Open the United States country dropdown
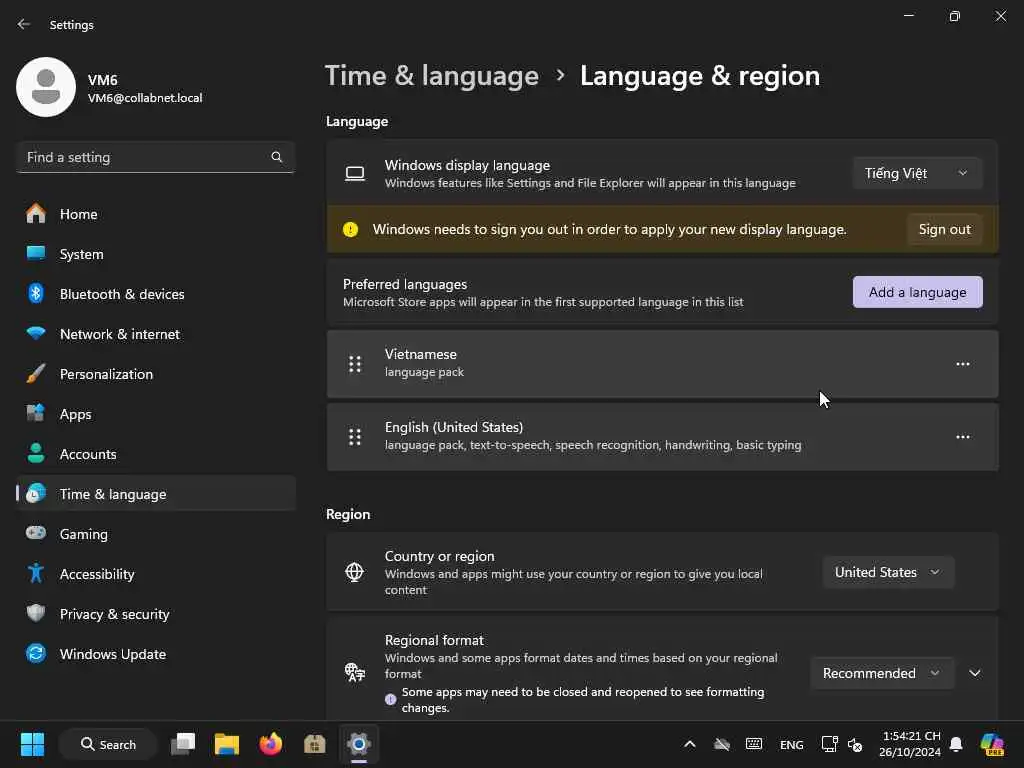This screenshot has height=768, width=1024. (888, 572)
